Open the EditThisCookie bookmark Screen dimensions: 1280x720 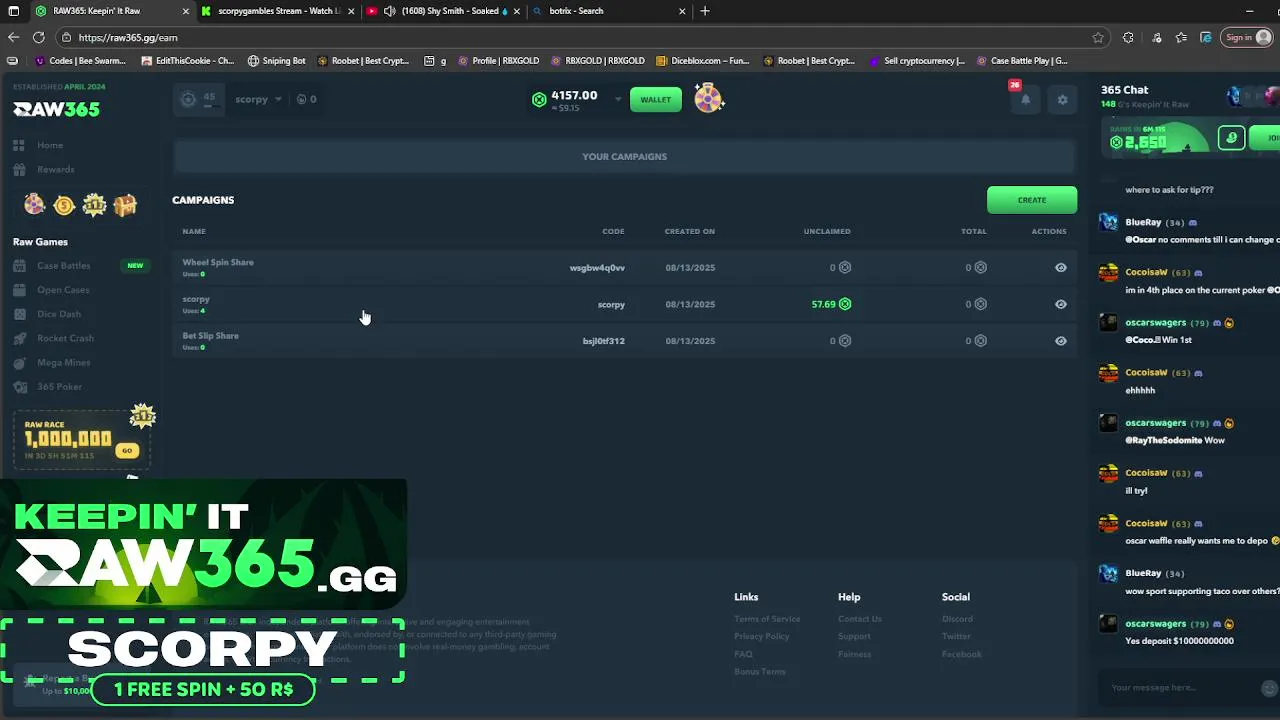click(187, 61)
